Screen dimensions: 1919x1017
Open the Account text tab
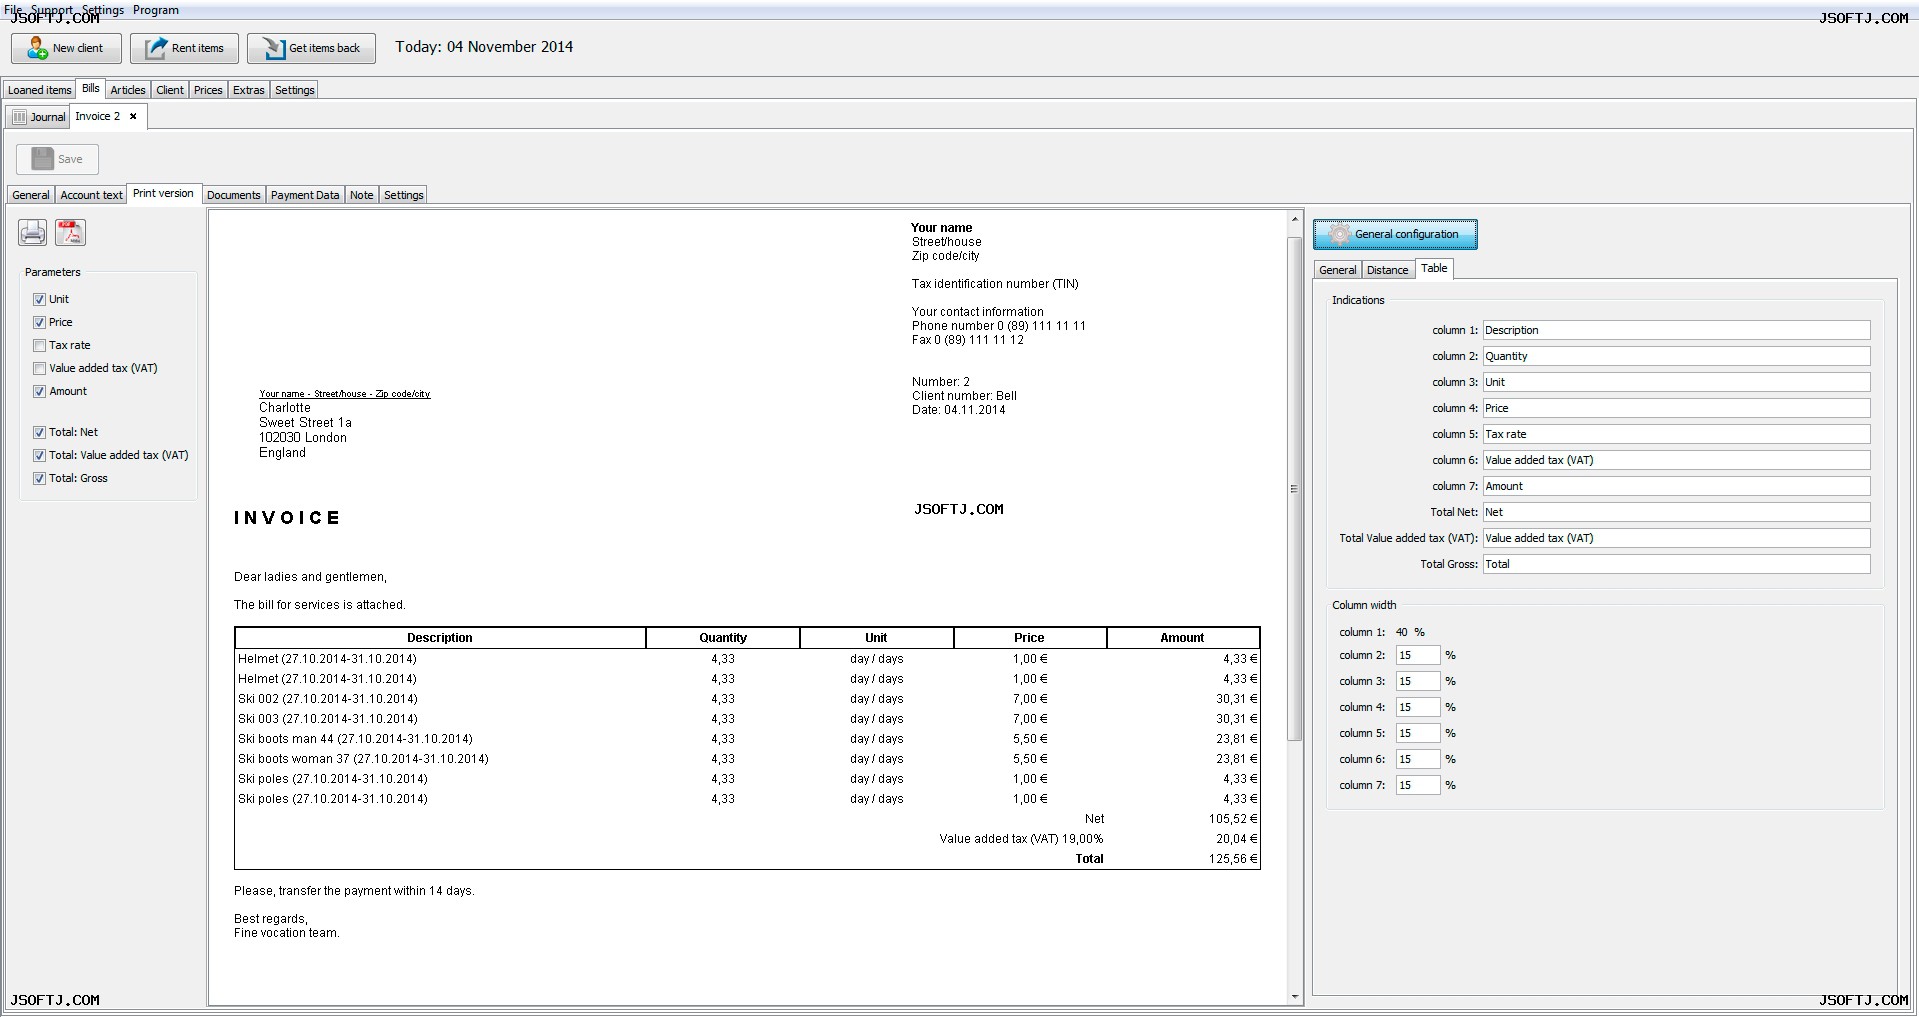pyautogui.click(x=92, y=195)
